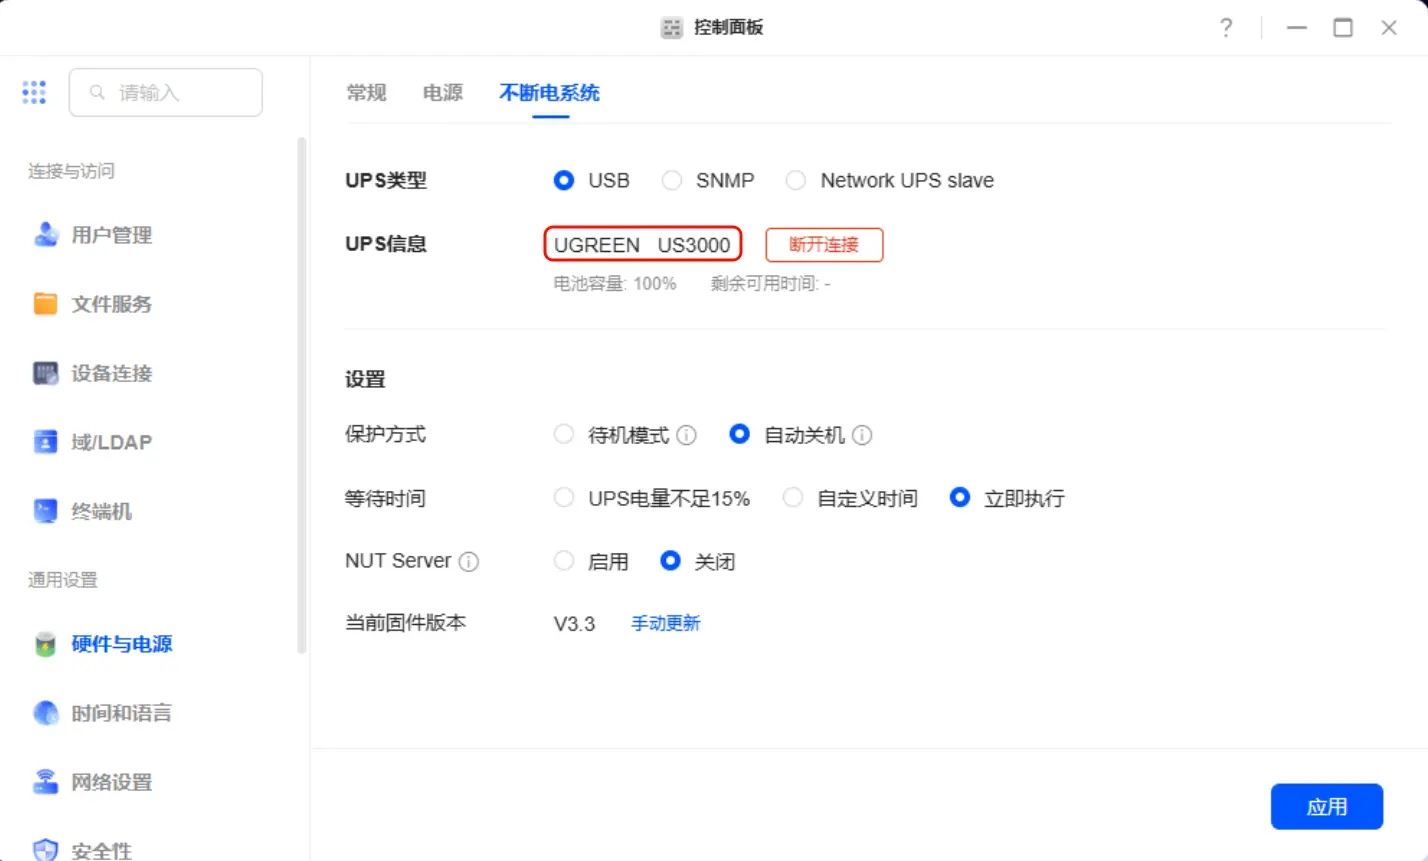
Task: Click the 当前固件版本 label
Action: coord(406,623)
